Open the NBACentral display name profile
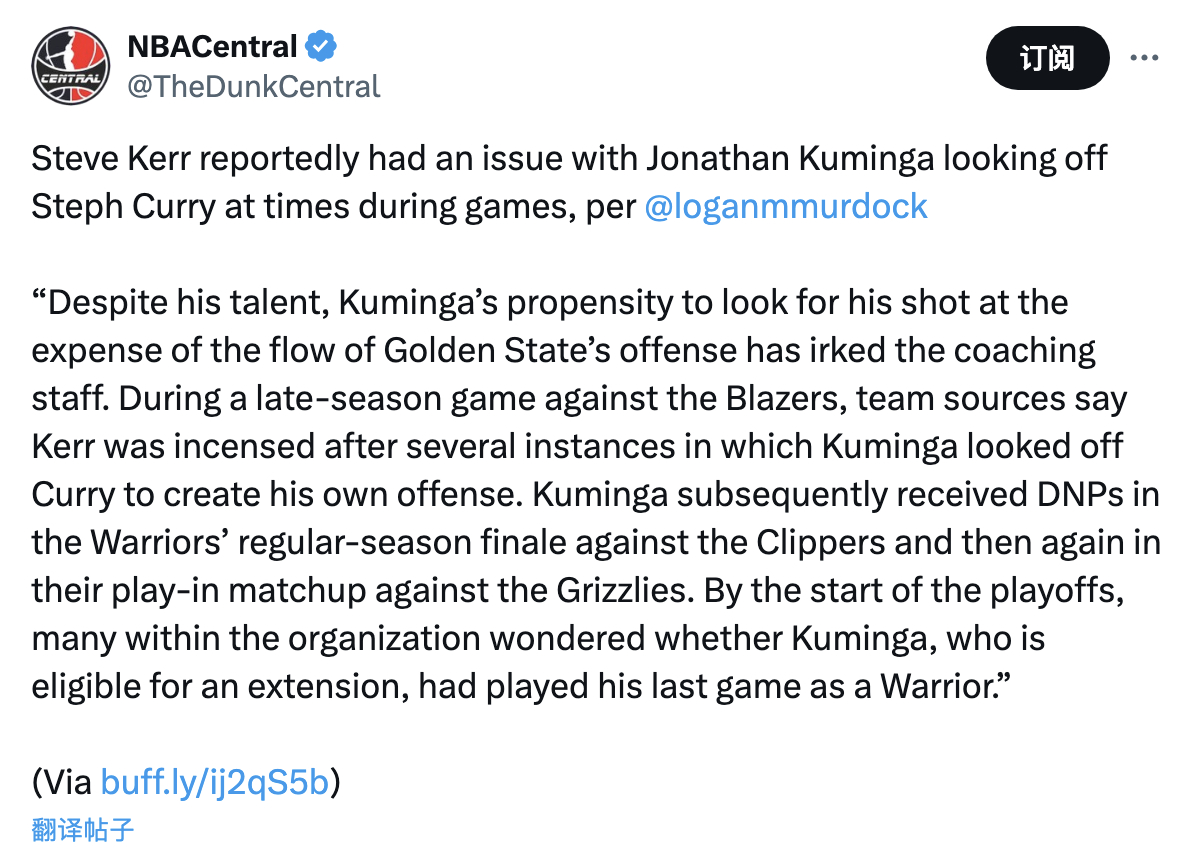Image resolution: width=1194 pixels, height=868 pixels. (212, 46)
